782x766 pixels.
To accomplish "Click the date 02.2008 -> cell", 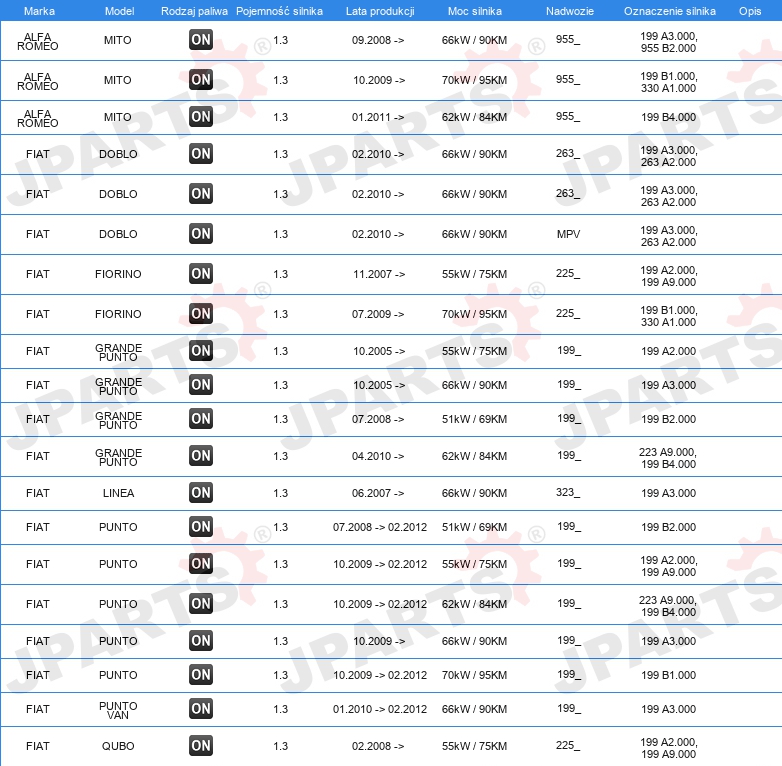I will [378, 746].
